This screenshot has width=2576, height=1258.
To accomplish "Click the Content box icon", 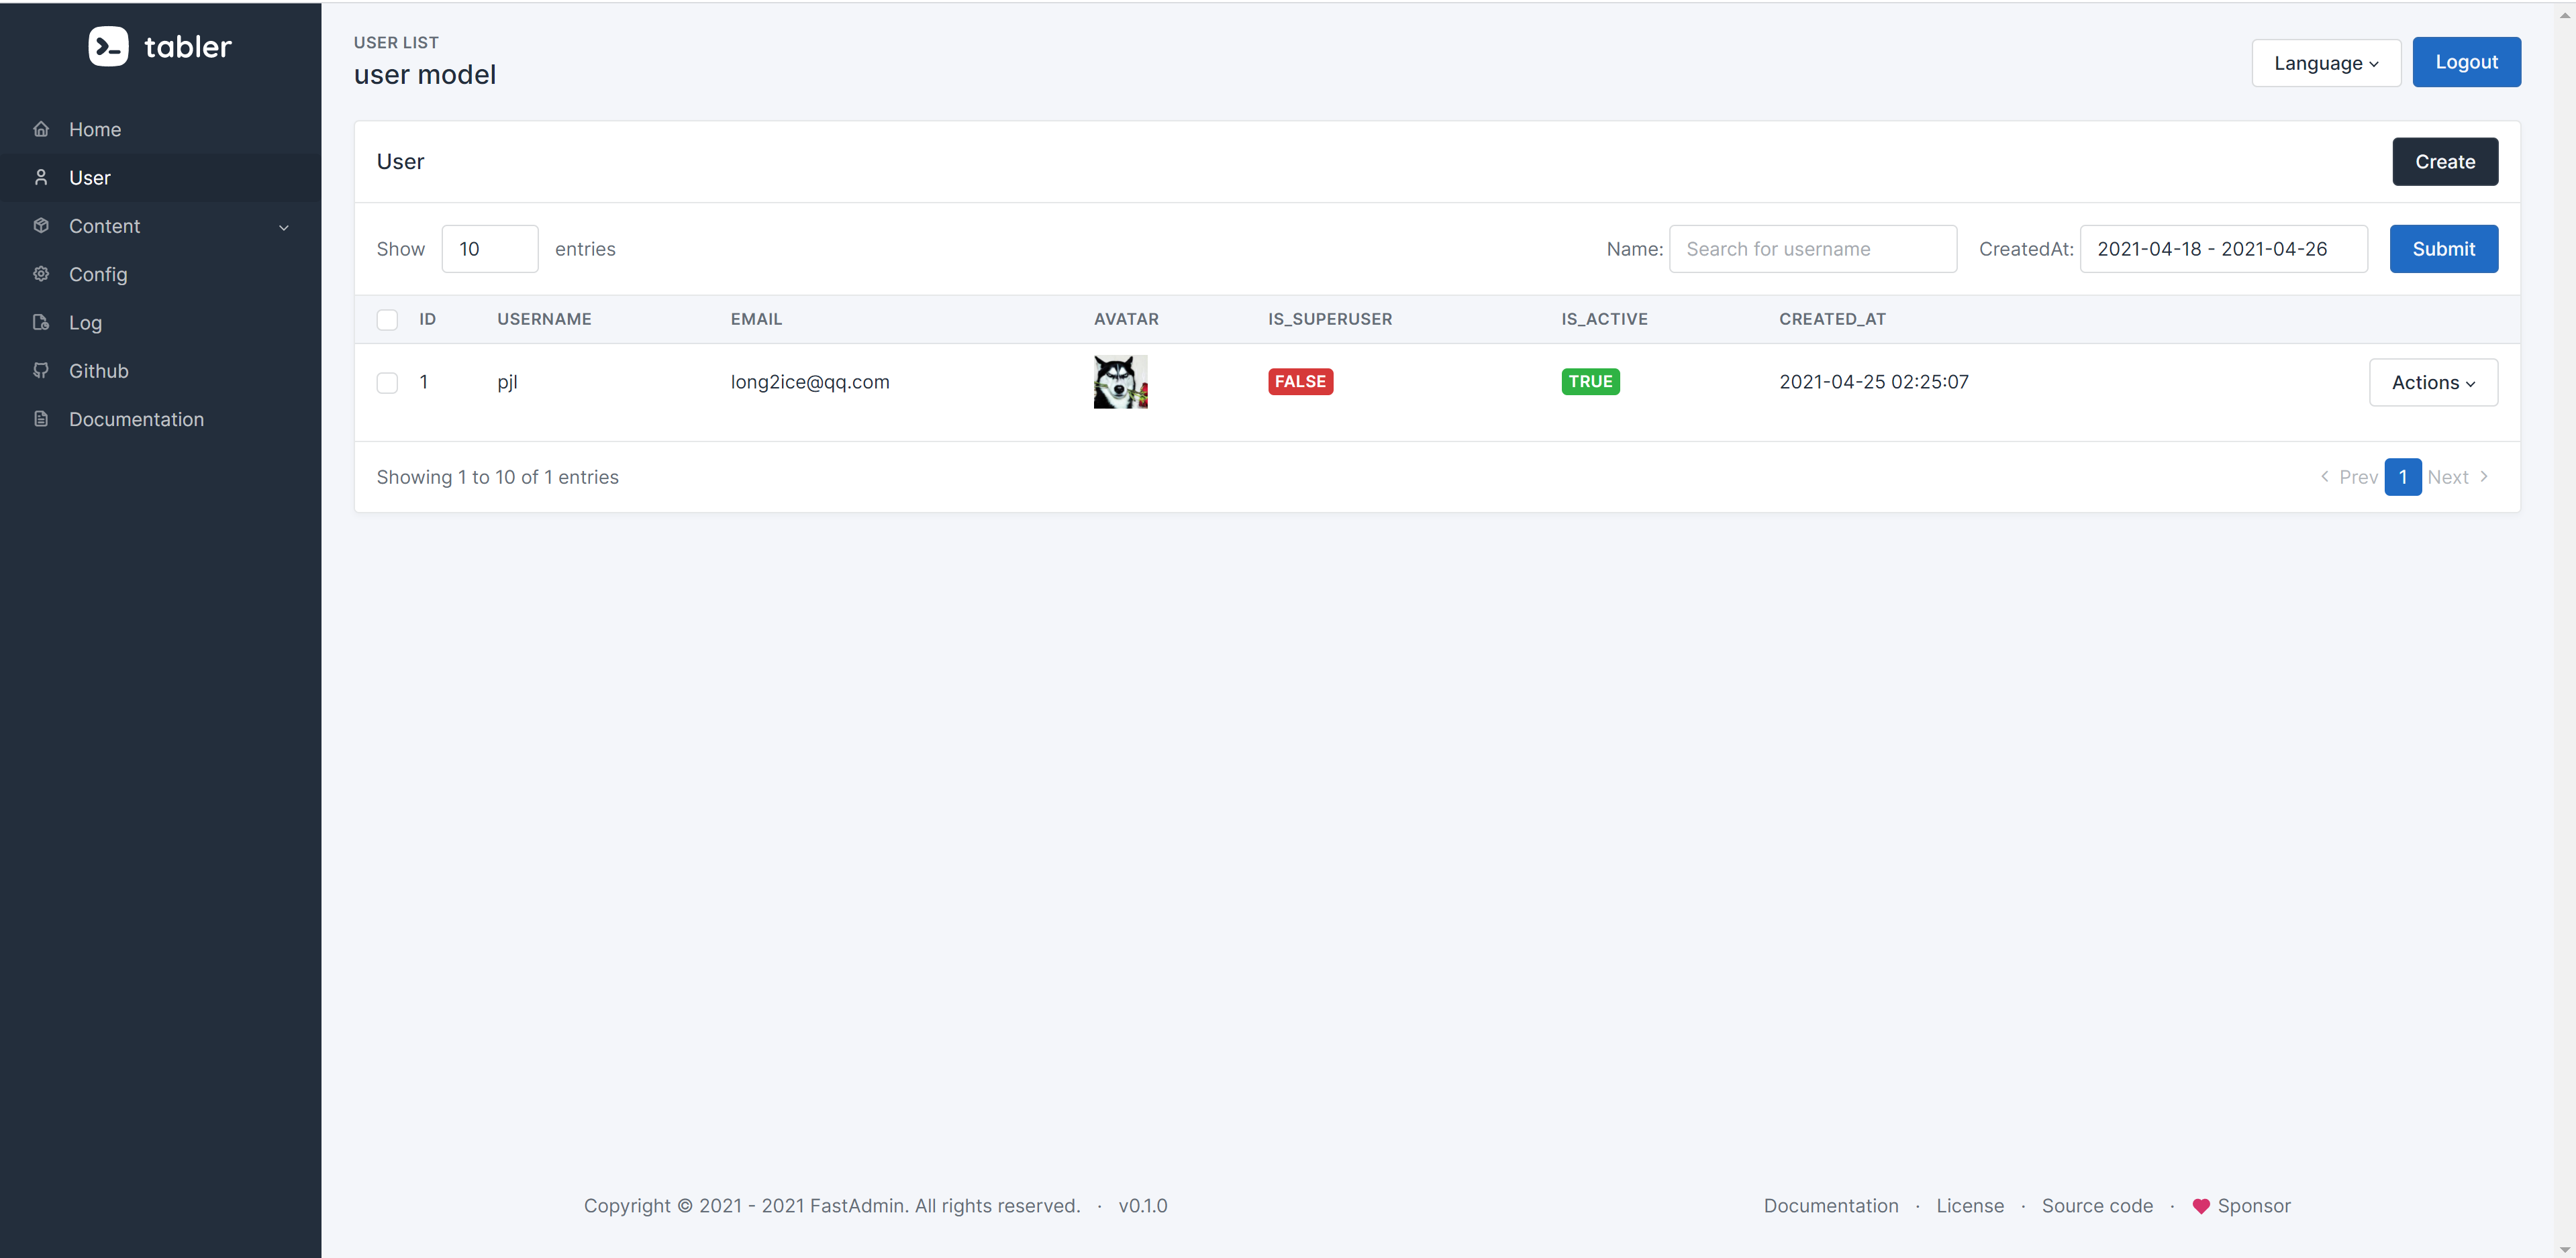I will 41,226.
